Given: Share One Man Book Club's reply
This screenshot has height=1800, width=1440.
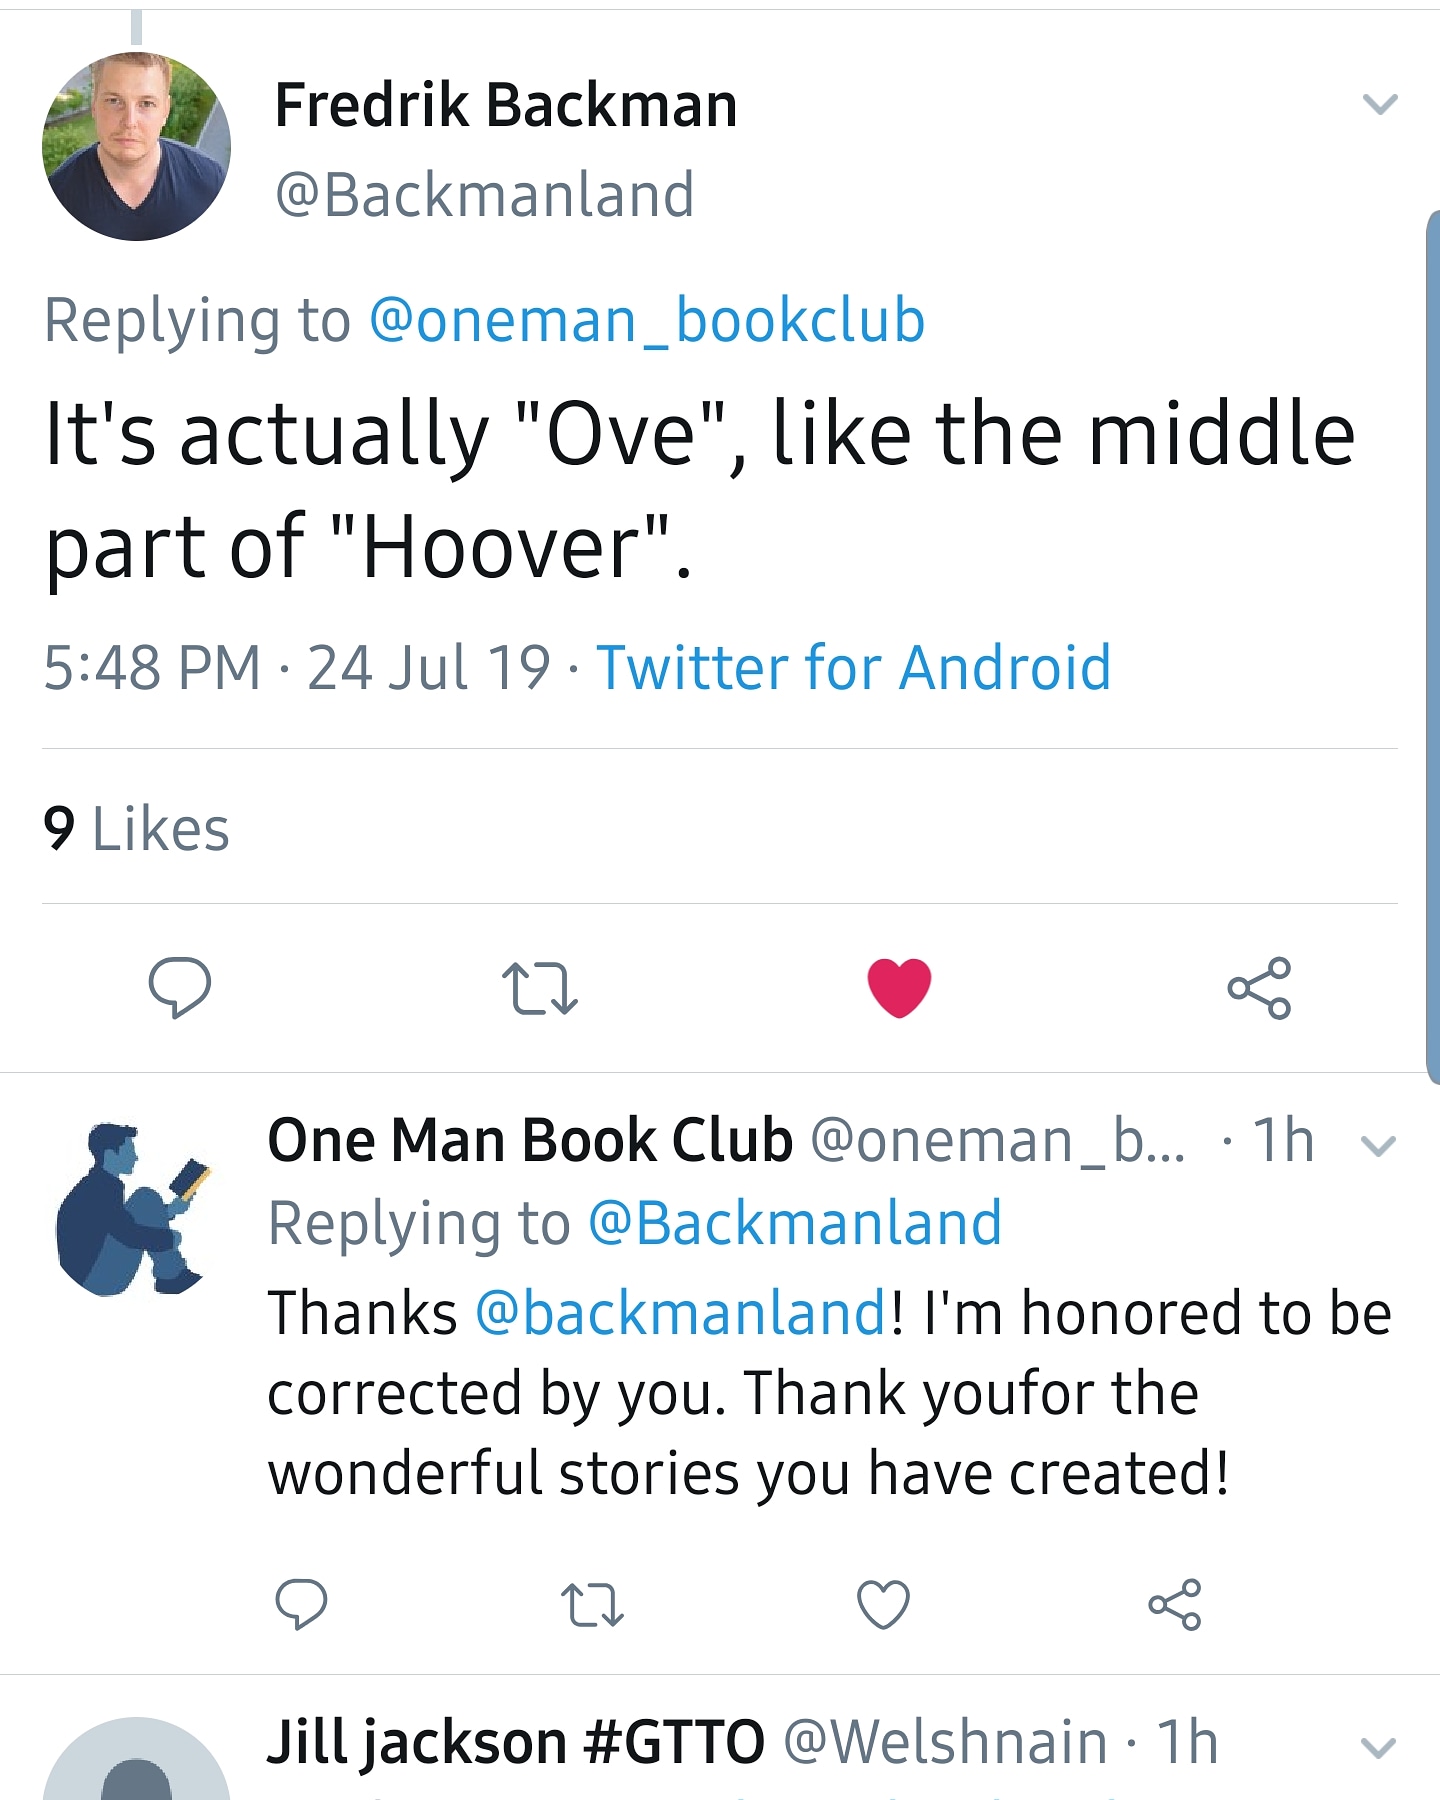Looking at the screenshot, I should (1175, 1605).
